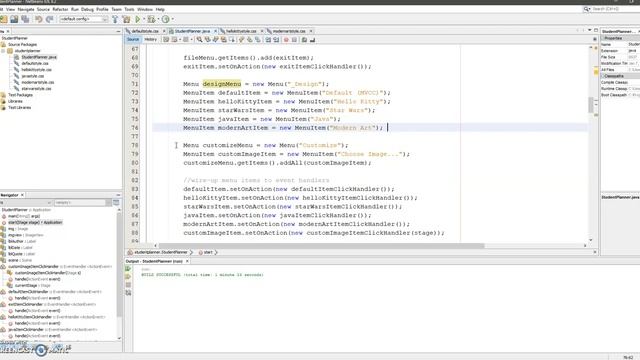640x360 pixels.
Task: Open the Window menu
Action: pyautogui.click(x=144, y=9)
